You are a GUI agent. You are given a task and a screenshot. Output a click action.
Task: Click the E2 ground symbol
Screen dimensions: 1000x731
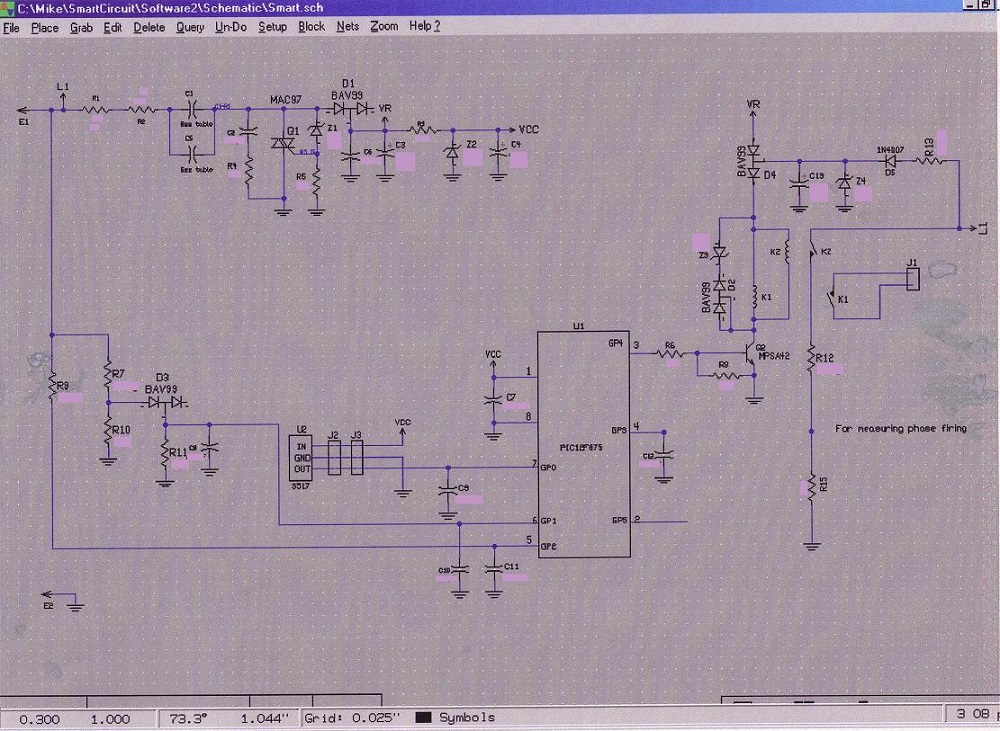click(x=72, y=600)
